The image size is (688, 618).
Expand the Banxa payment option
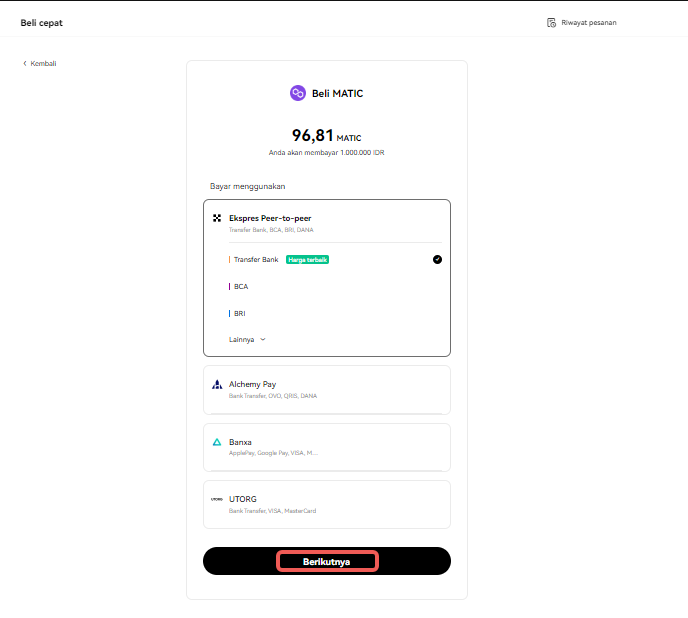pos(327,447)
